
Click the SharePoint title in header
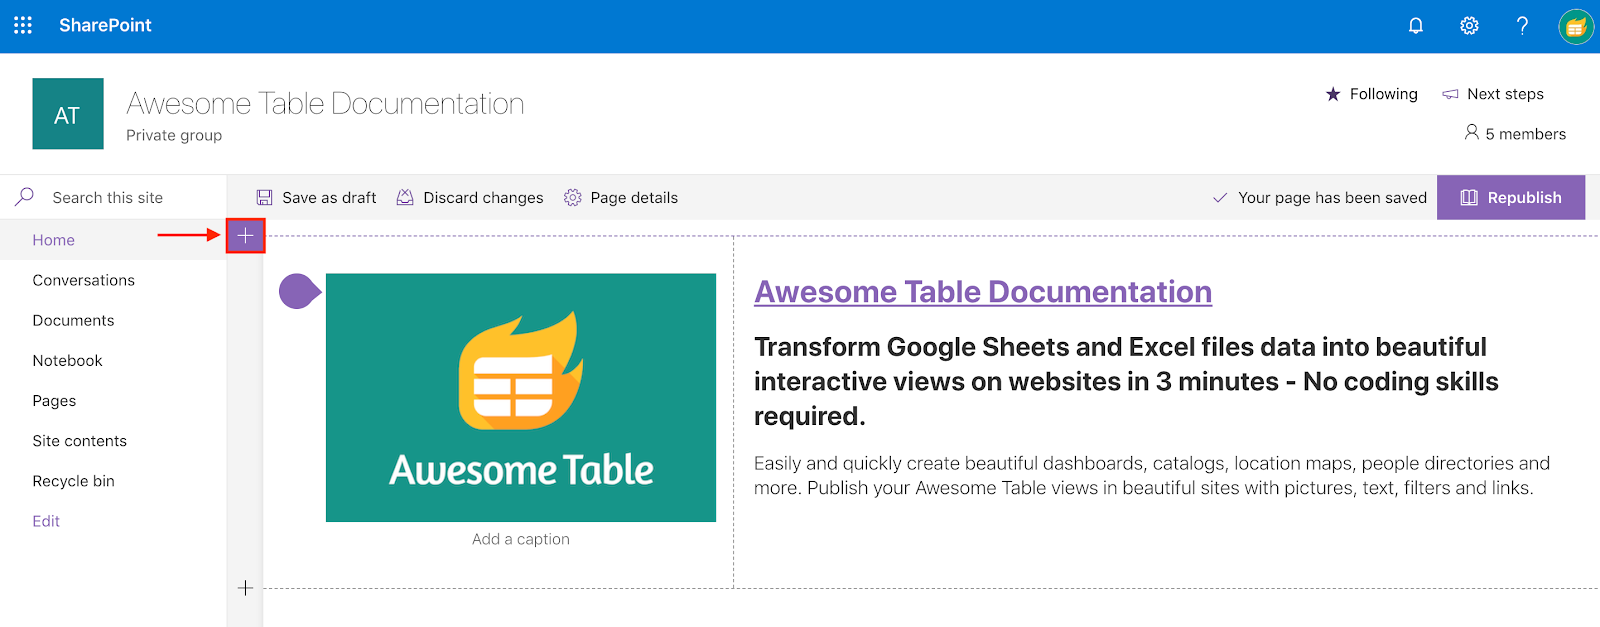pyautogui.click(x=105, y=25)
